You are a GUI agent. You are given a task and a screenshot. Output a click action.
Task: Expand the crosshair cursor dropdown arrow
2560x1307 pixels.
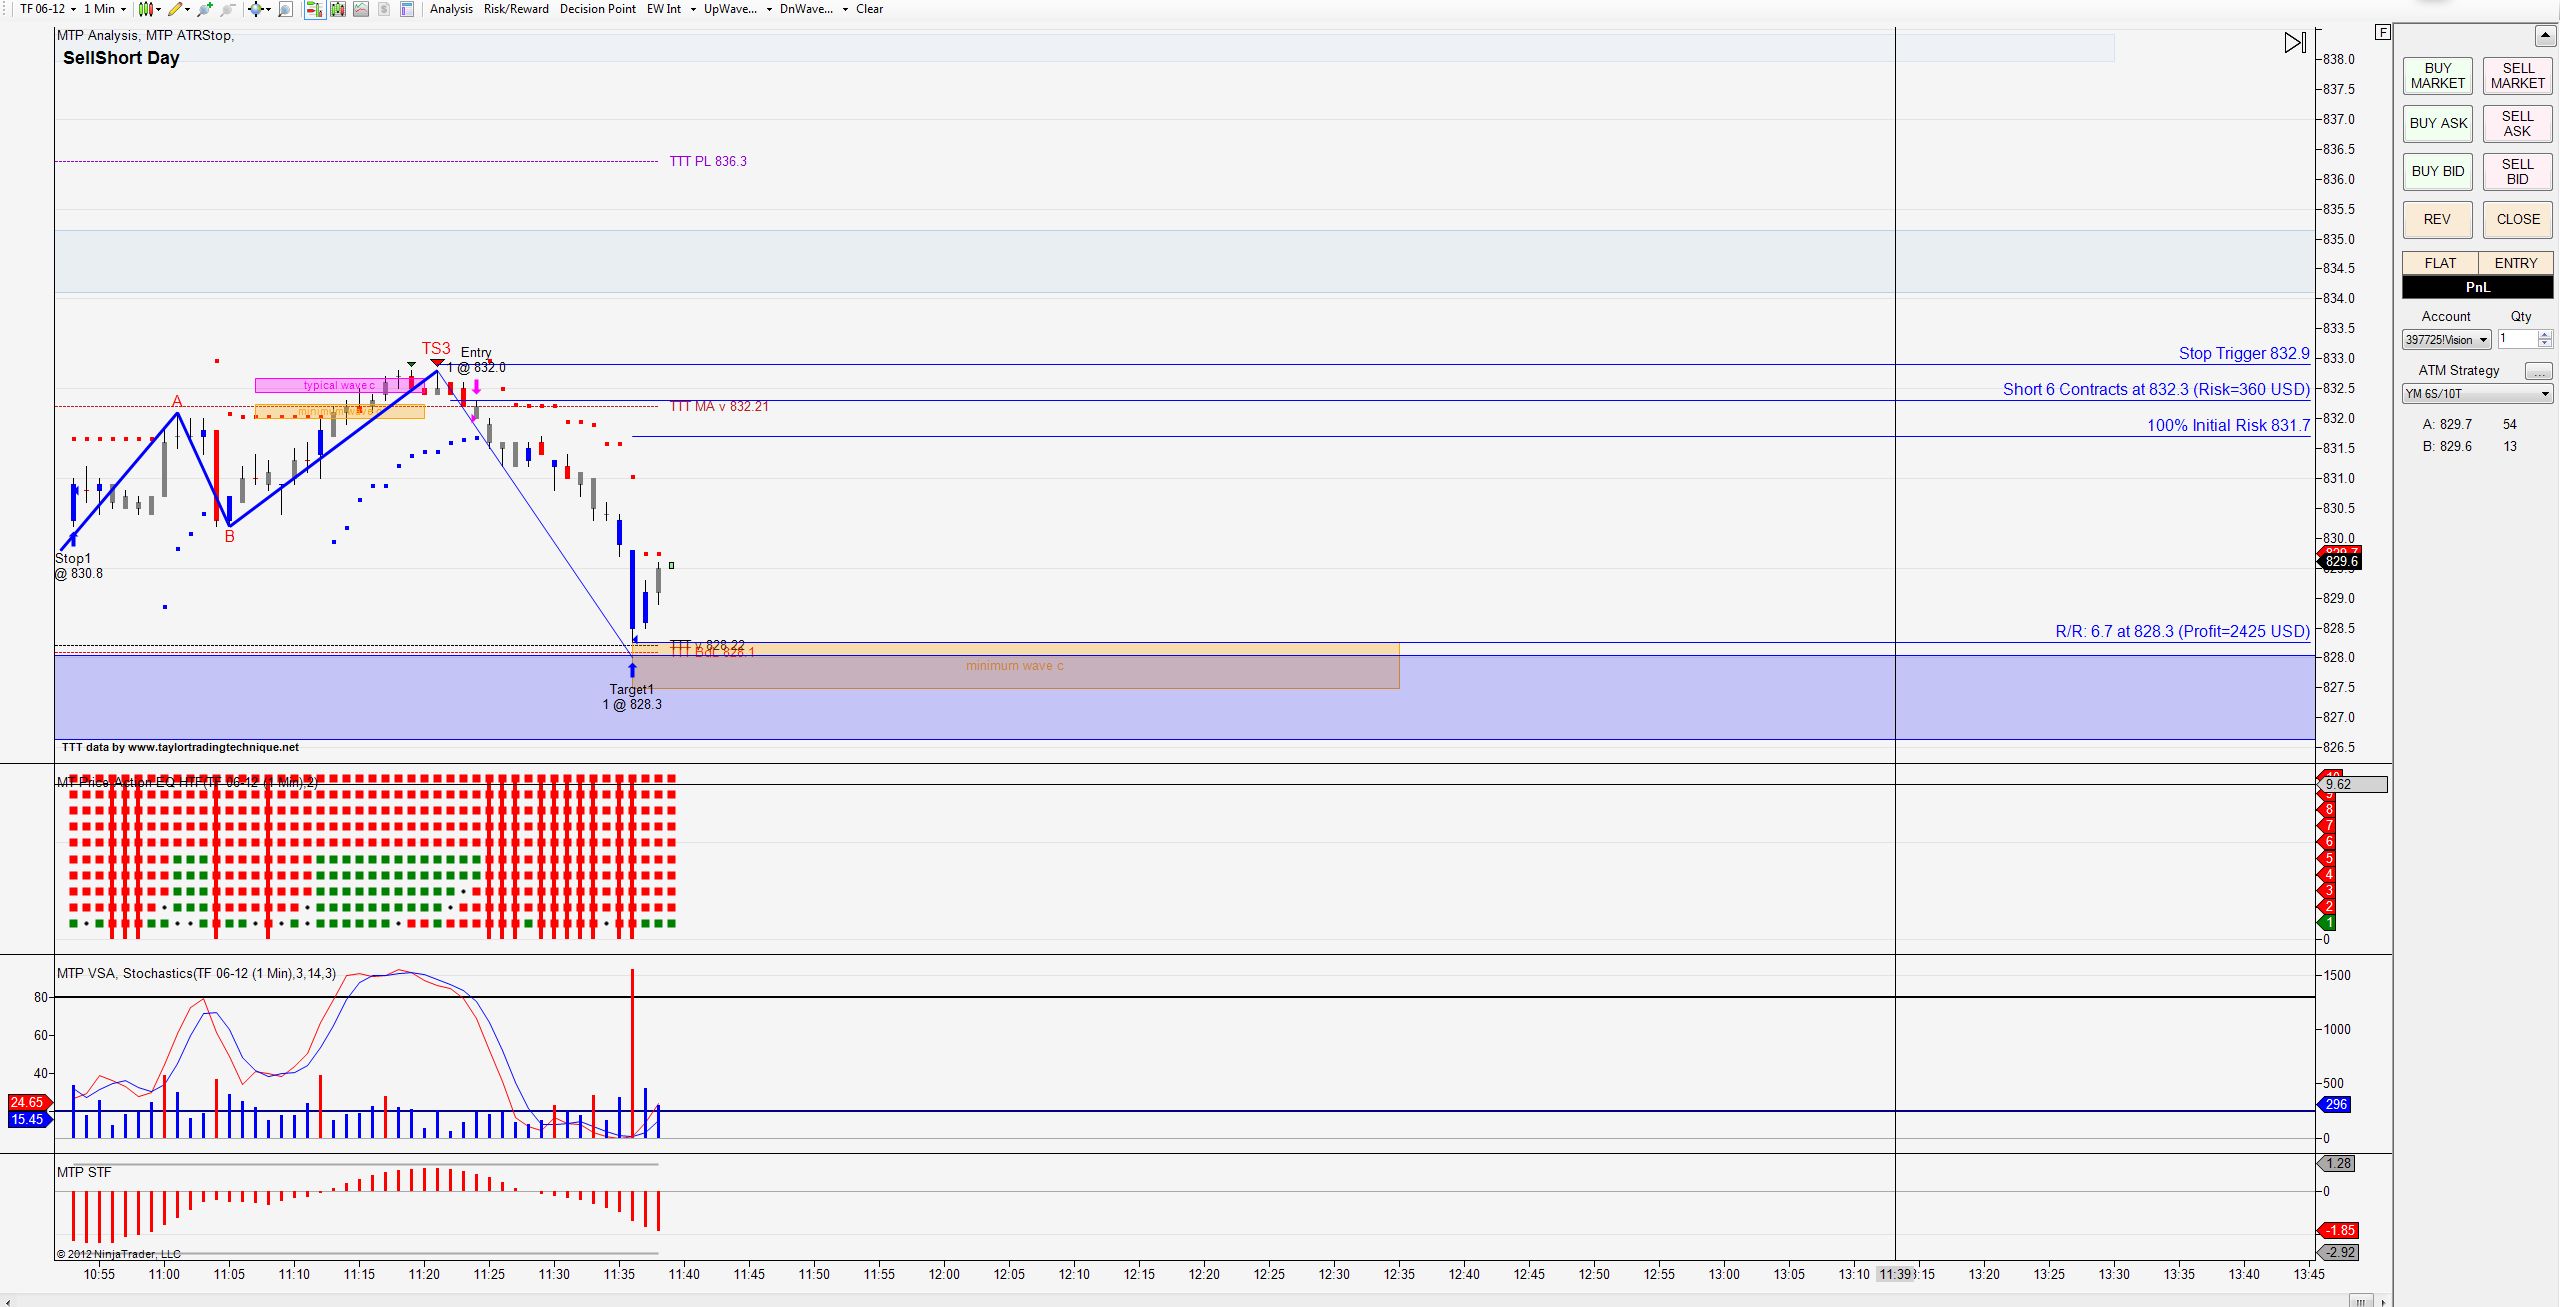click(269, 9)
